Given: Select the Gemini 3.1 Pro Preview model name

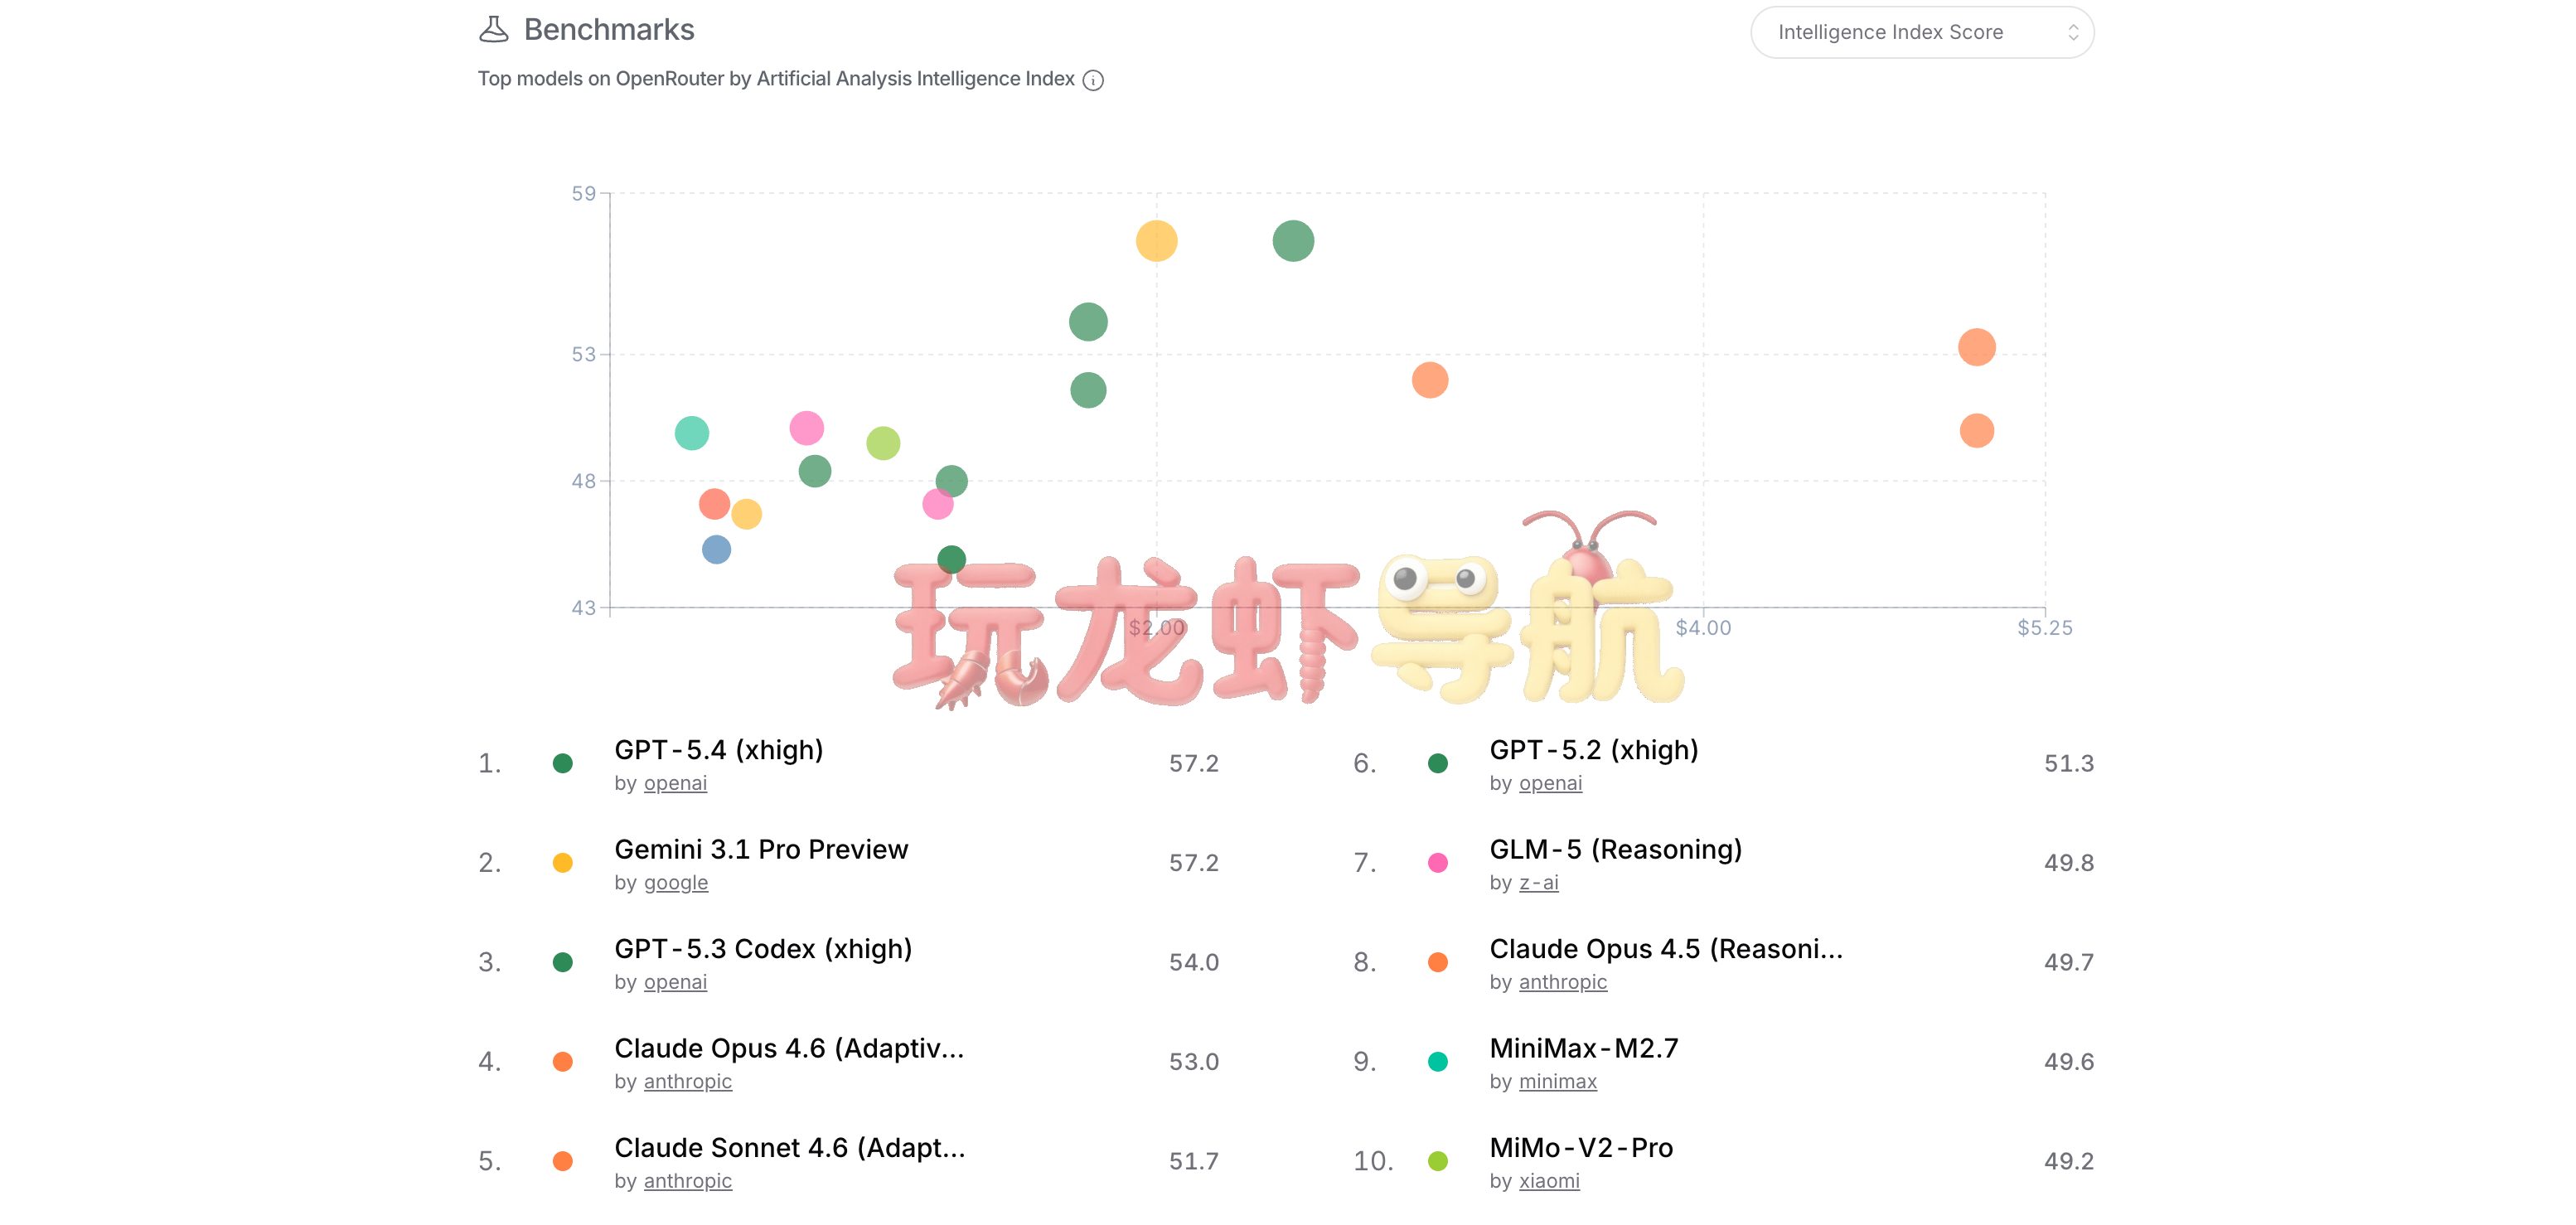Looking at the screenshot, I should click(761, 849).
